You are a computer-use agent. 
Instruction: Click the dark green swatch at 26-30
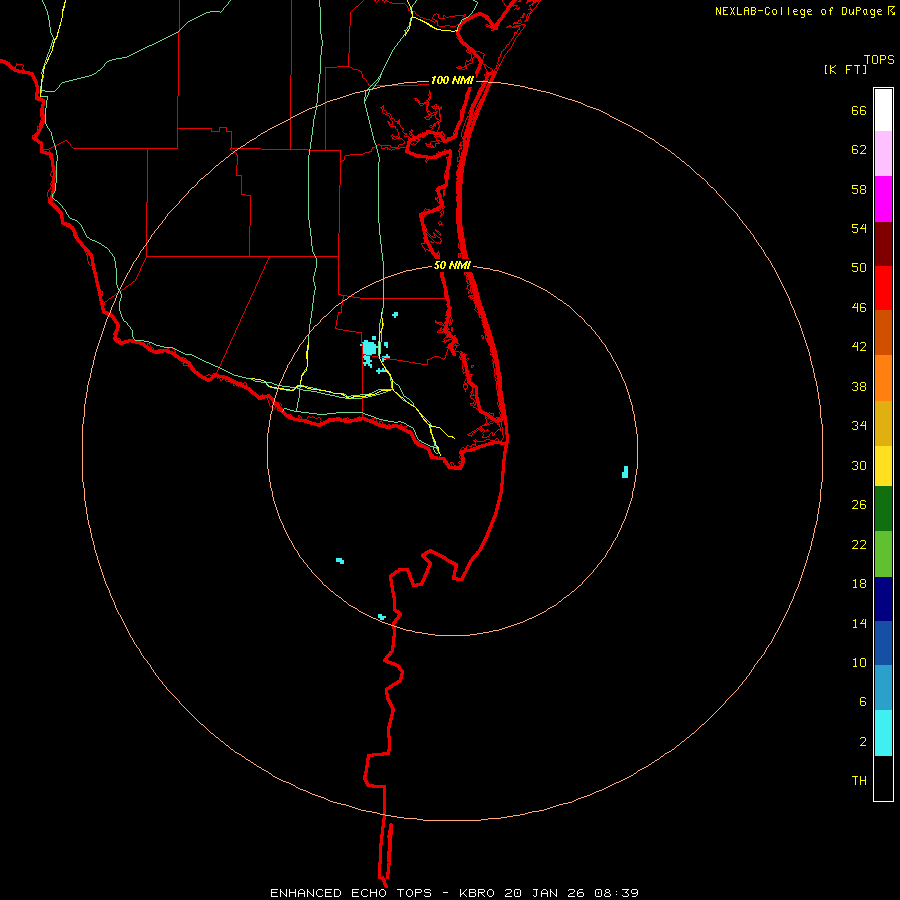883,508
